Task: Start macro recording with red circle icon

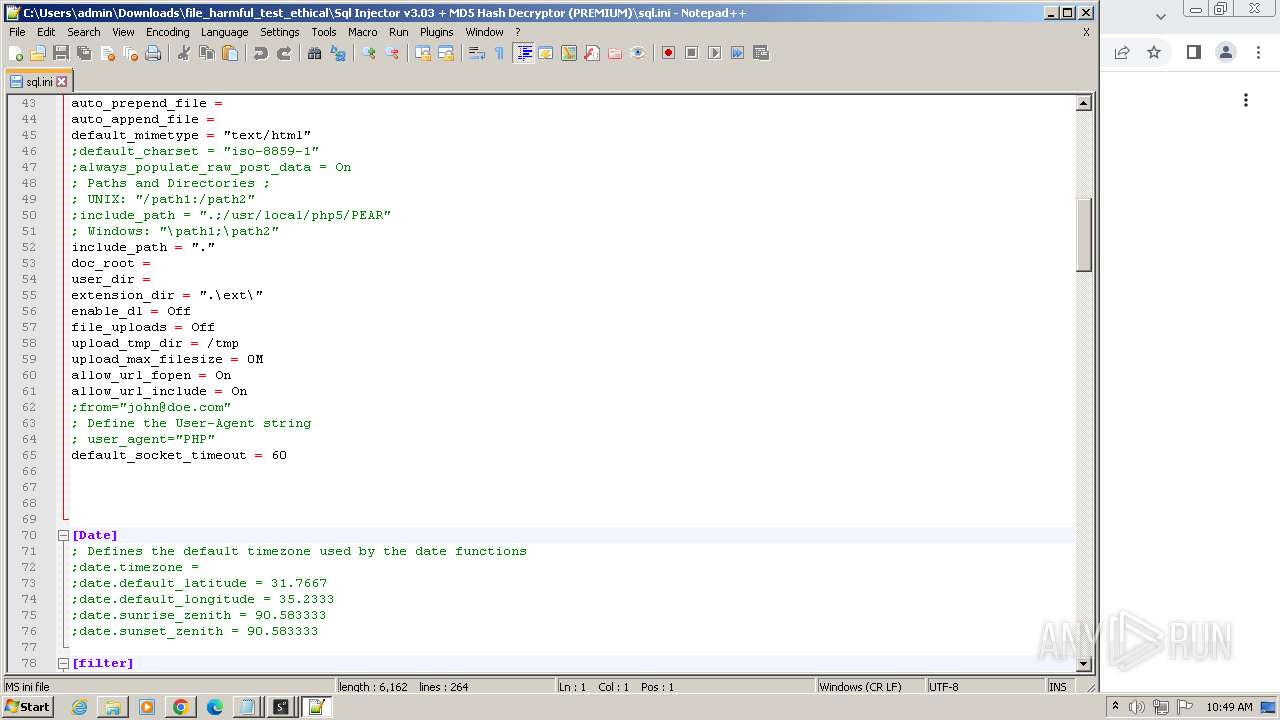Action: (x=668, y=53)
